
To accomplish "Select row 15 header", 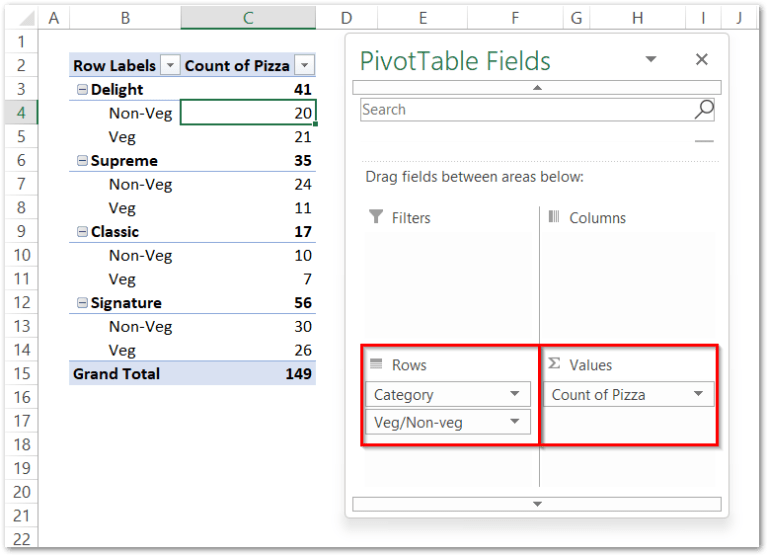I will 21,373.
